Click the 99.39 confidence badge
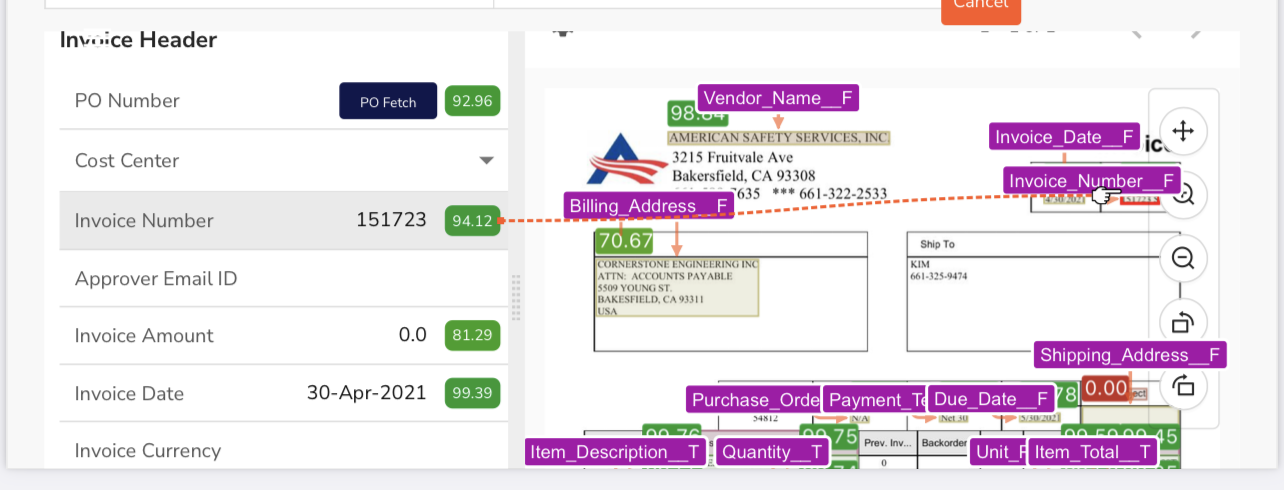This screenshot has width=1284, height=490. (x=473, y=393)
